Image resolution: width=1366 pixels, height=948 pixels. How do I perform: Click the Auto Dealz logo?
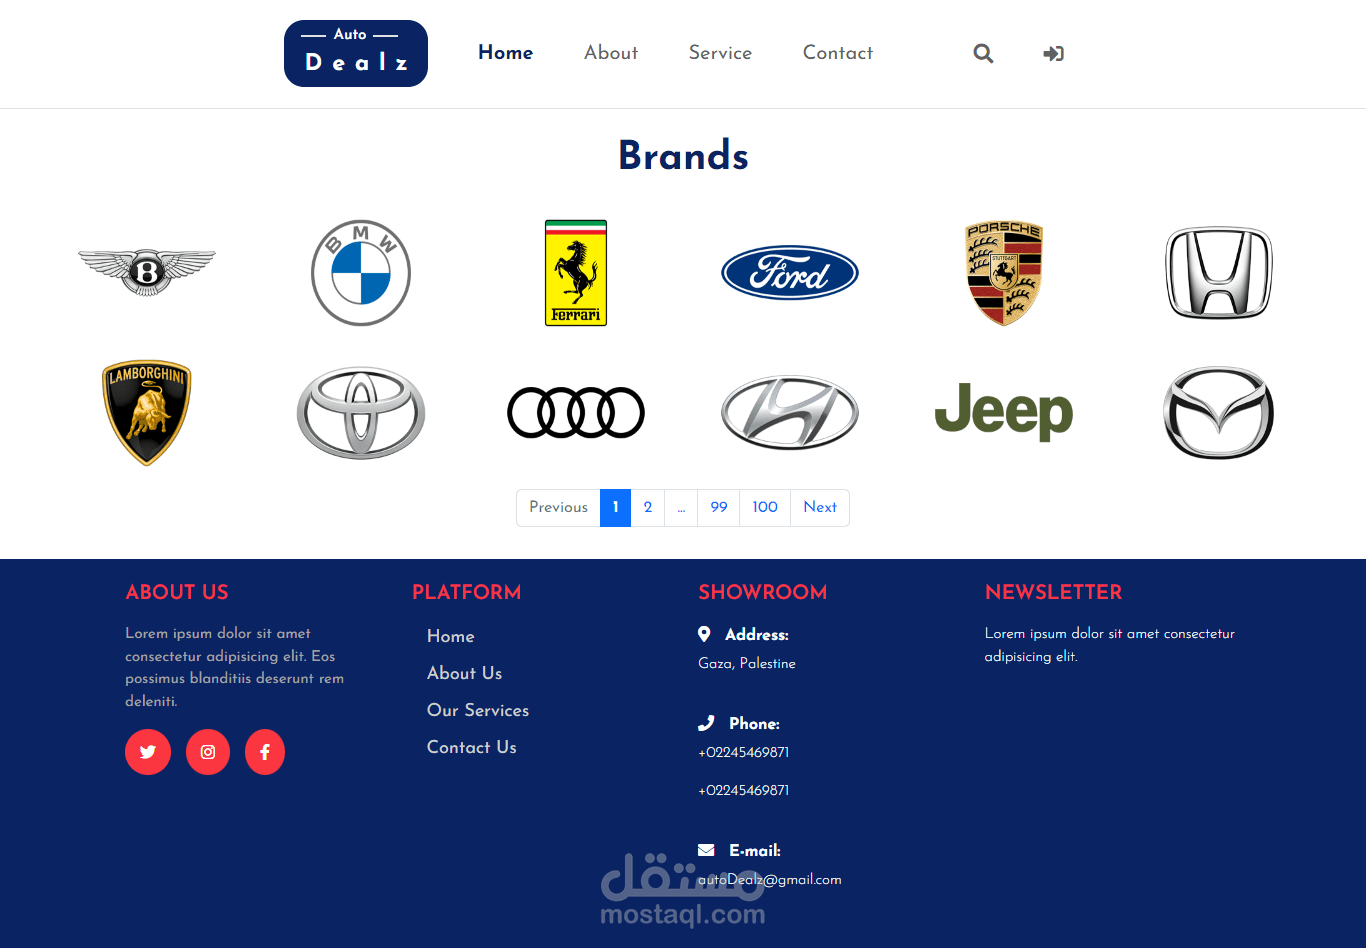pos(356,53)
